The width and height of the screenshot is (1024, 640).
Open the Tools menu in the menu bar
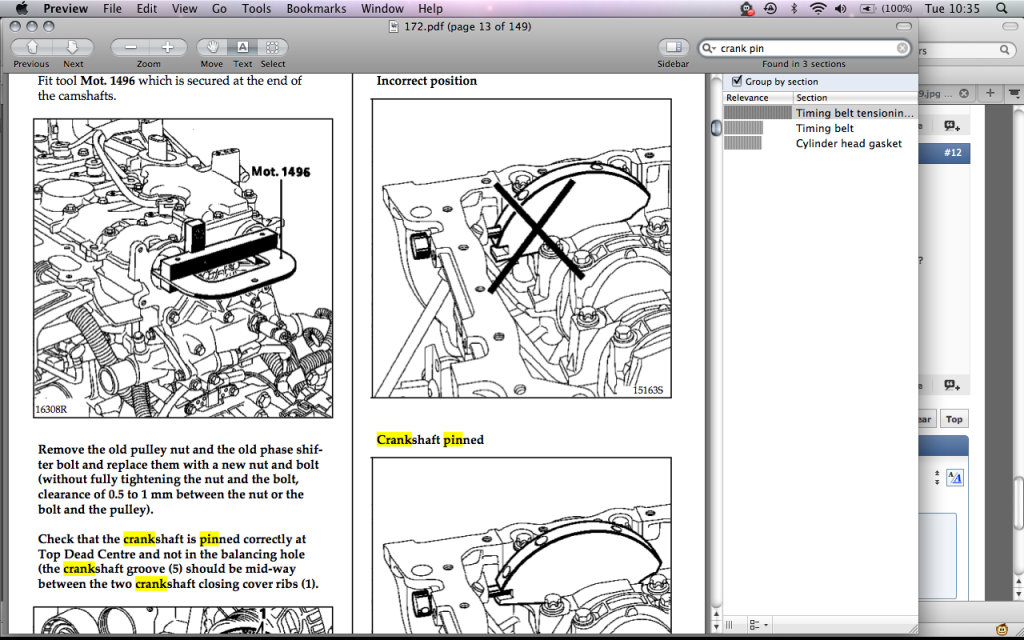[x=256, y=8]
